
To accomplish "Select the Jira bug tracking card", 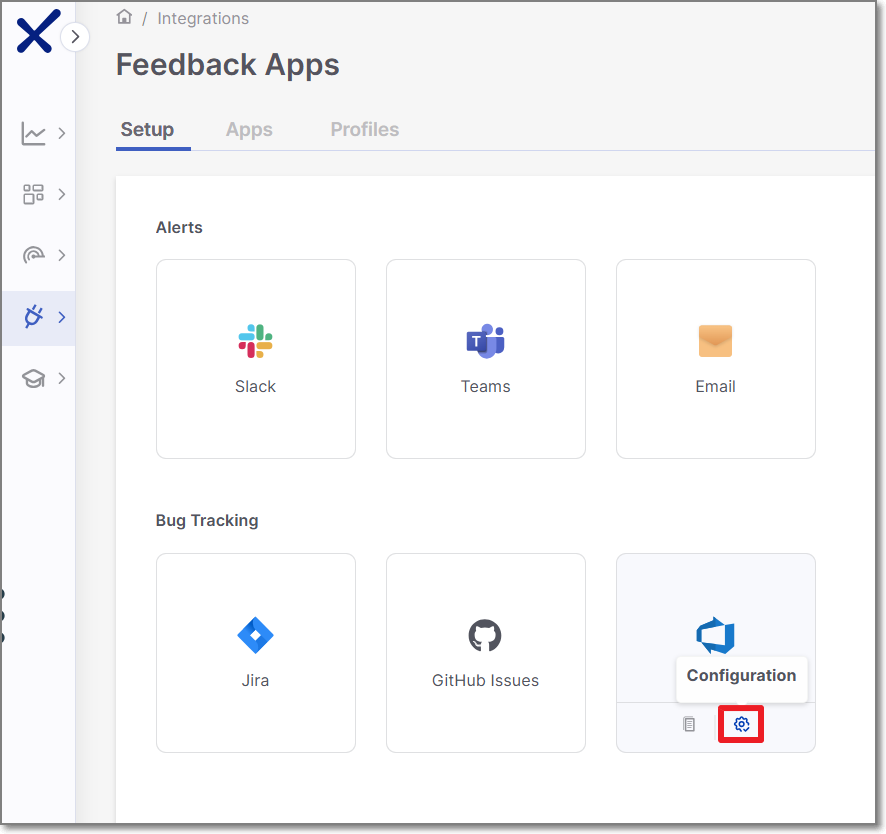I will click(256, 652).
